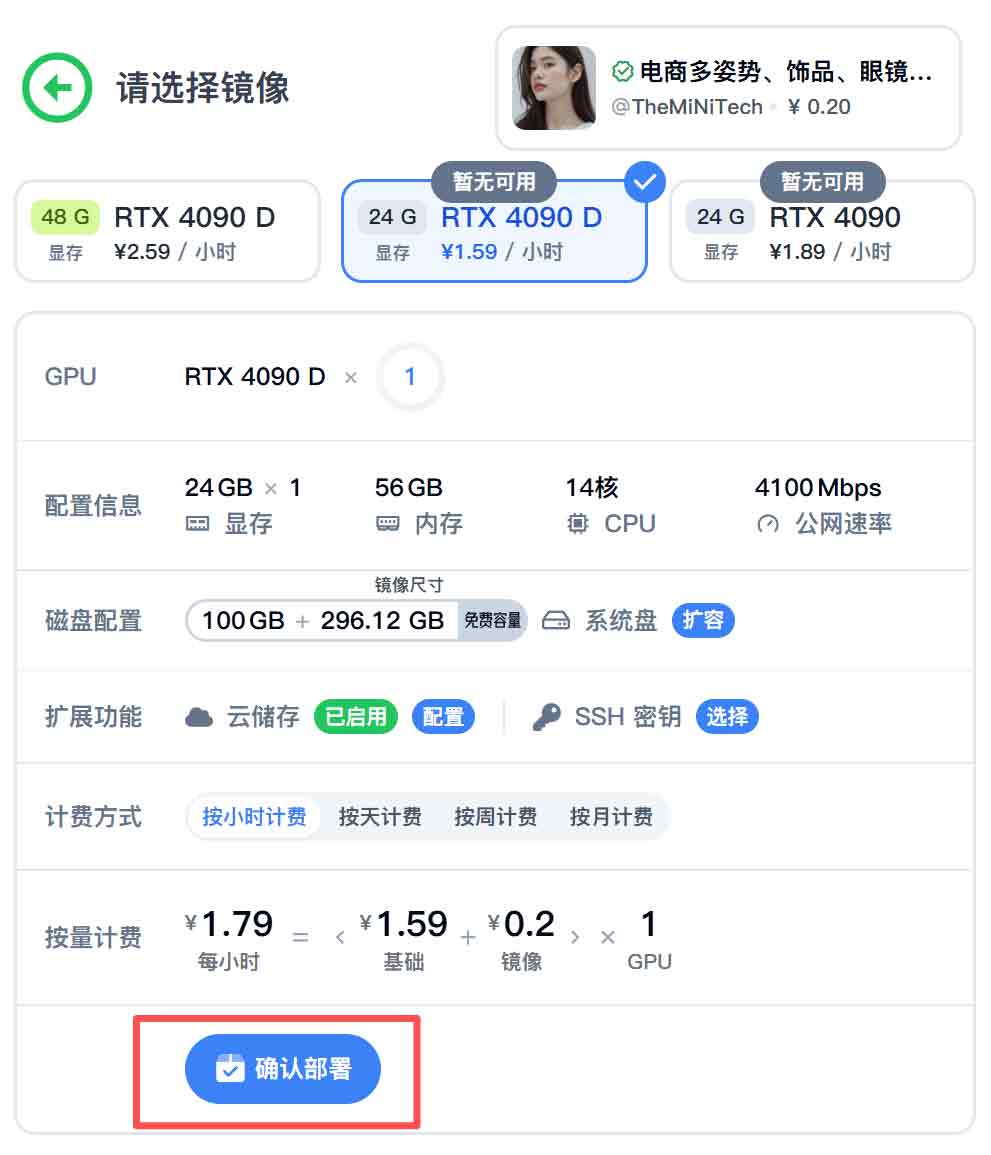Click the right chevron after image price
The width and height of the screenshot is (991, 1155).
575,938
